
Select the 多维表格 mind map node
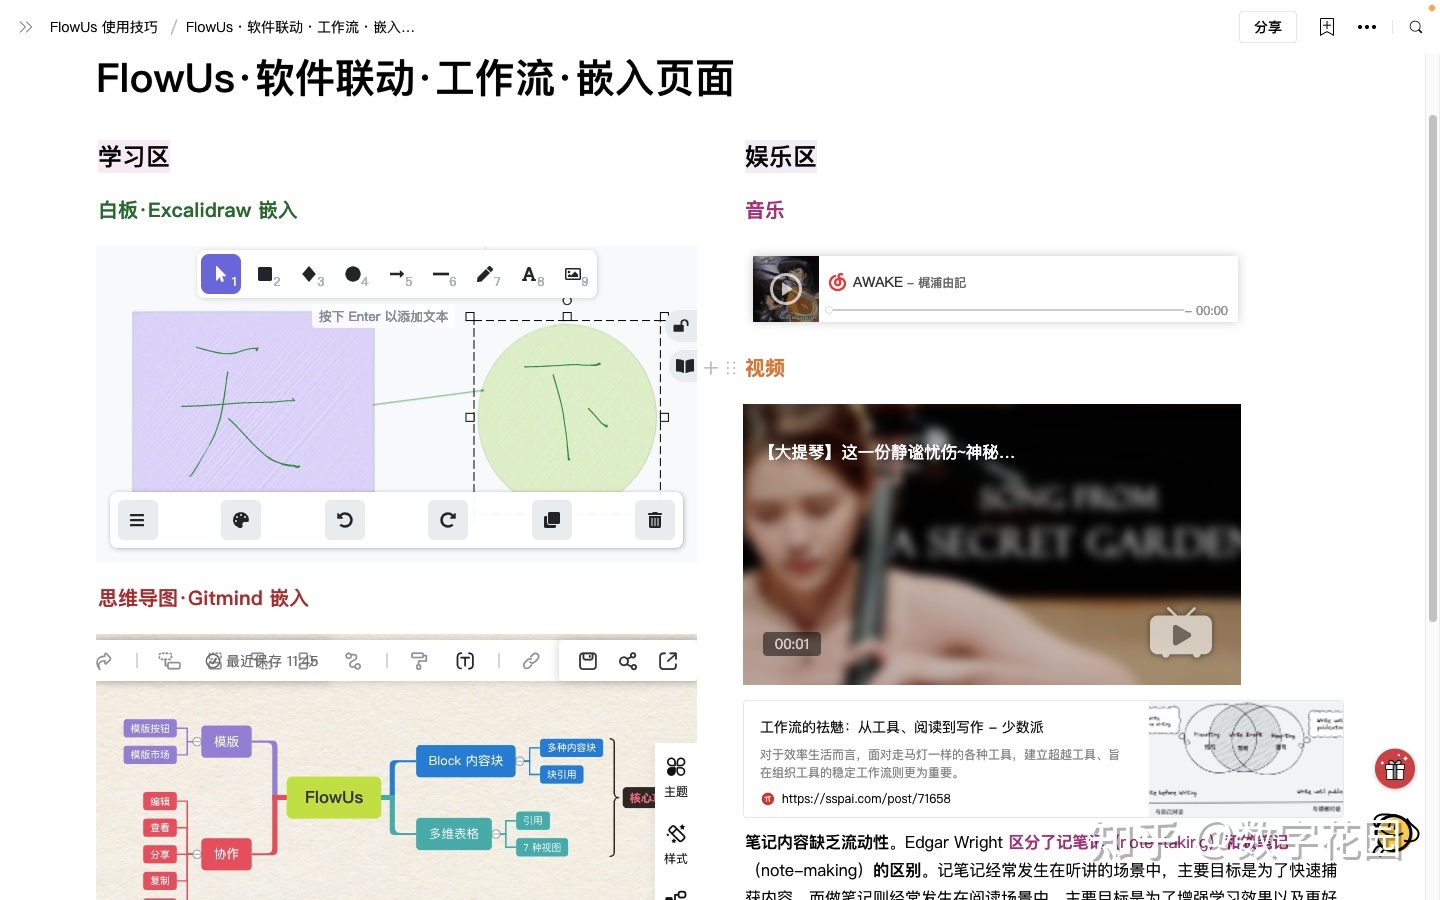(x=454, y=833)
